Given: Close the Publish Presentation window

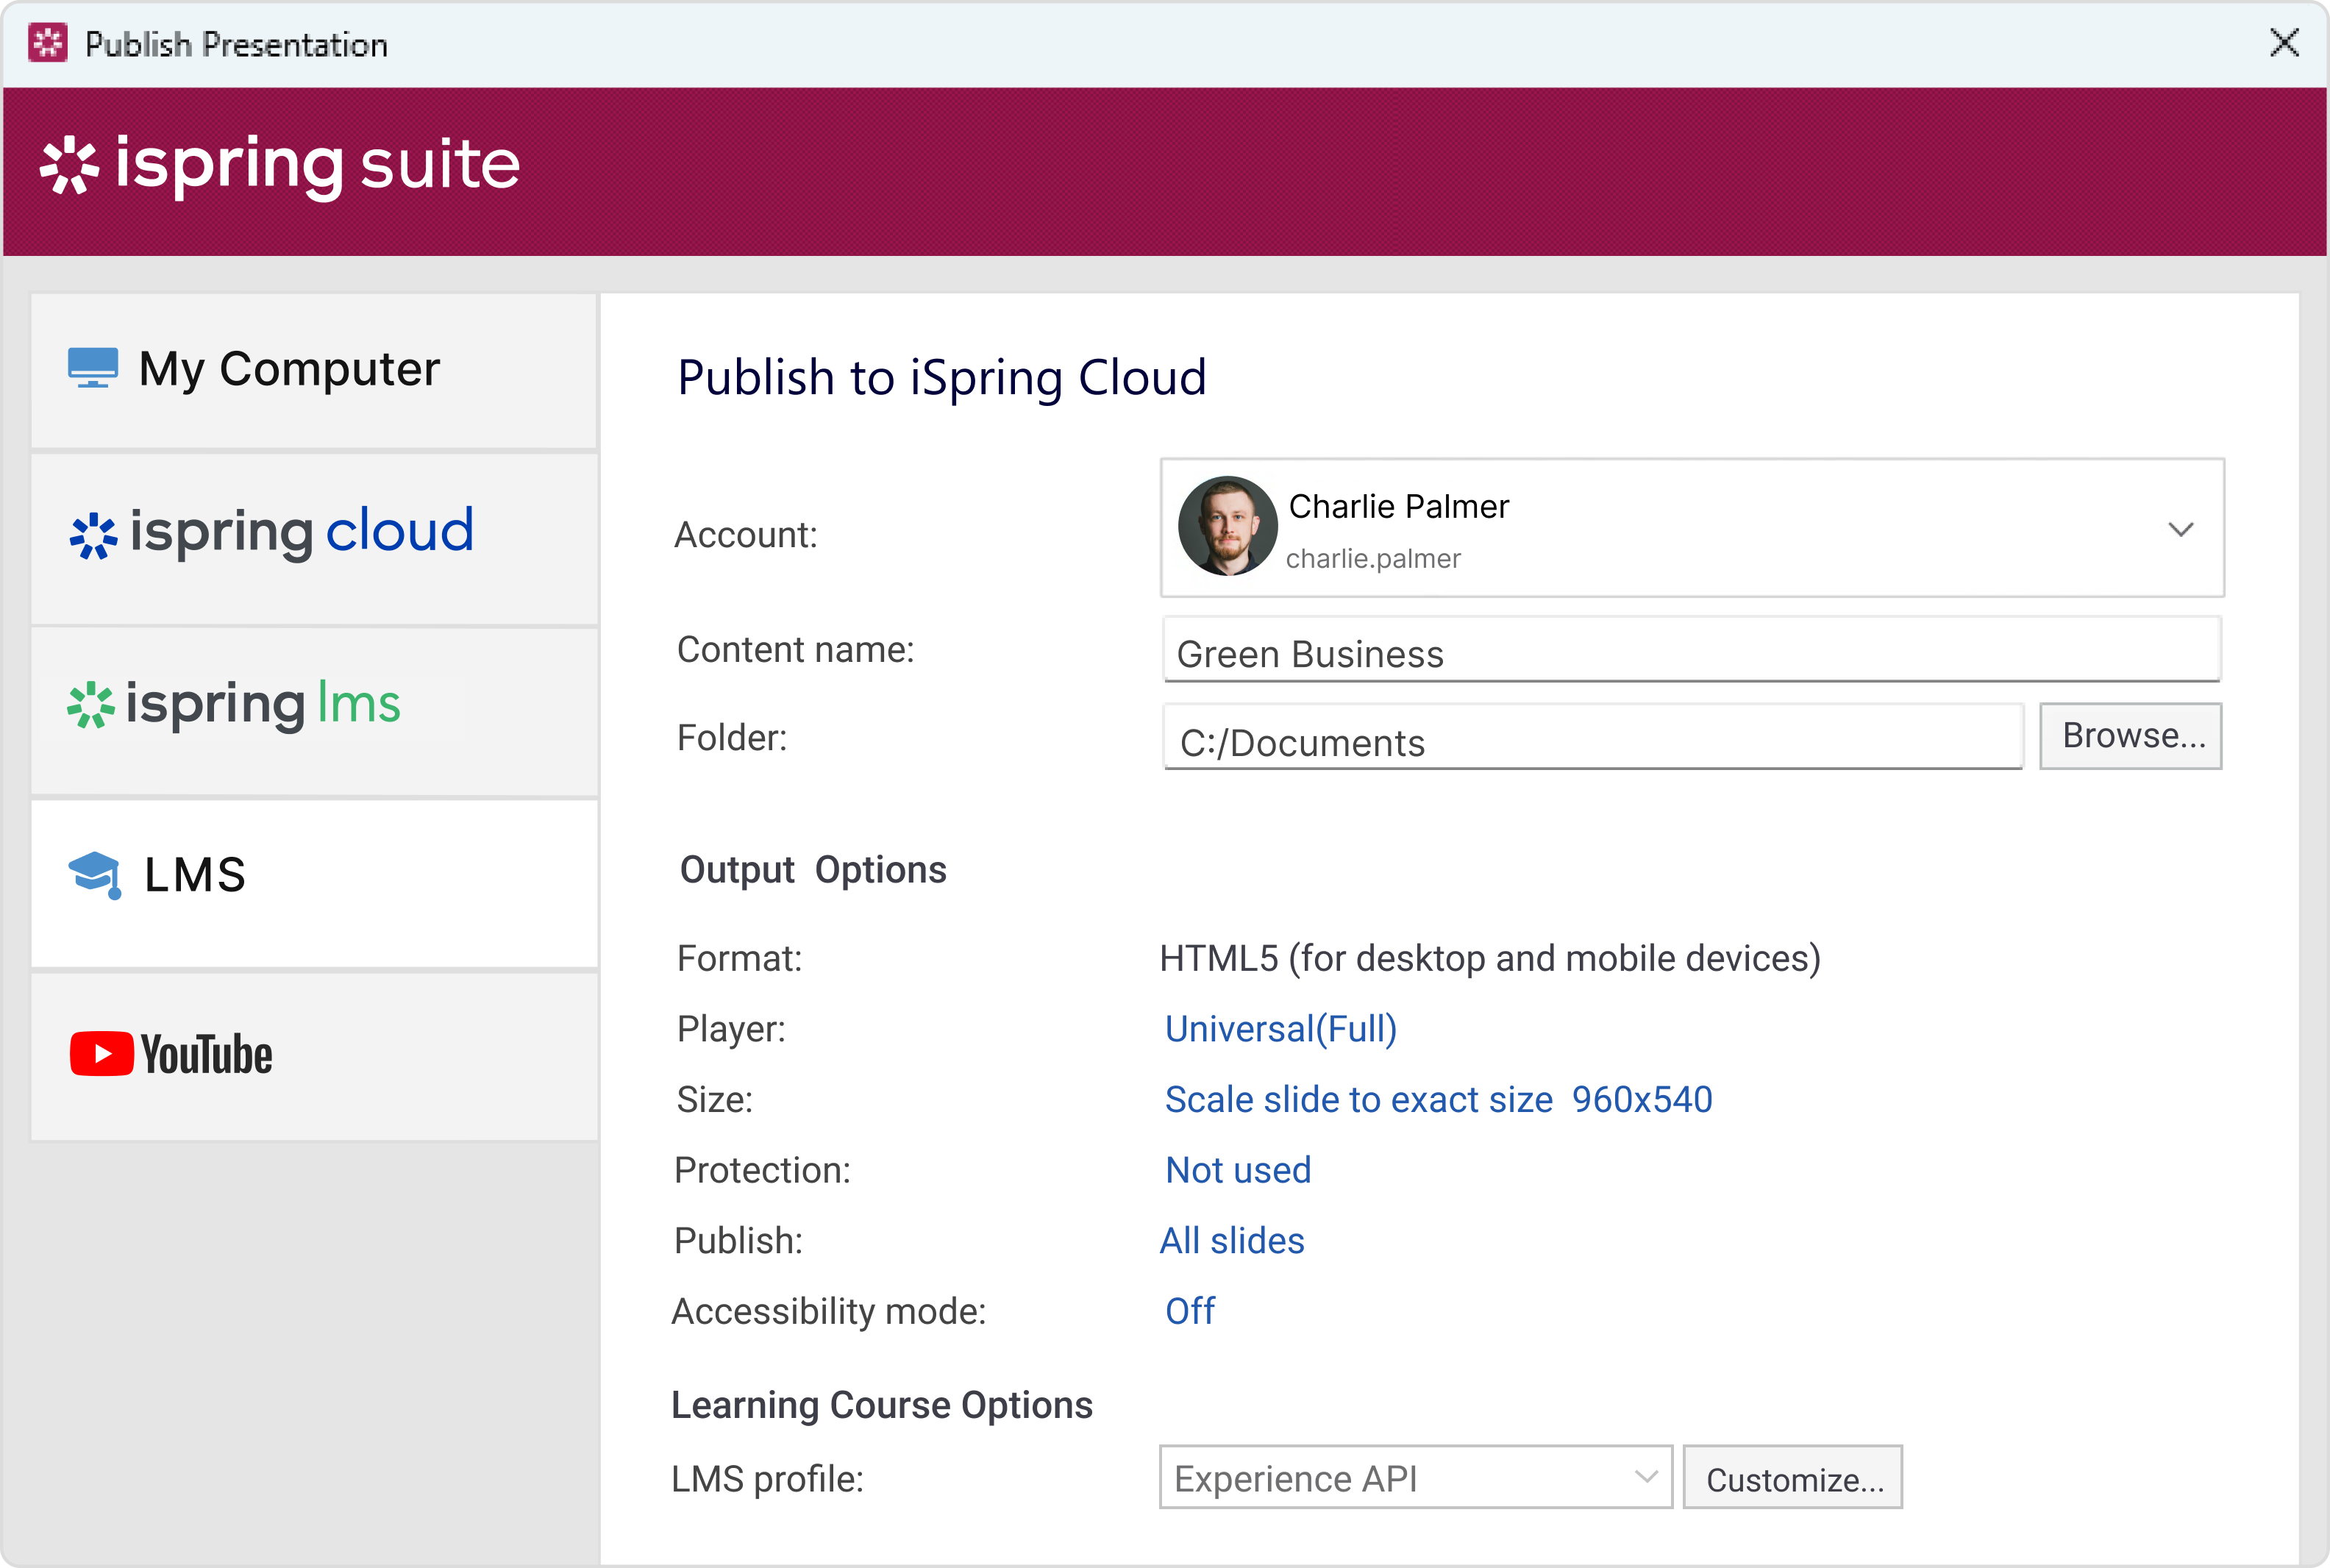Looking at the screenshot, I should [x=2284, y=43].
